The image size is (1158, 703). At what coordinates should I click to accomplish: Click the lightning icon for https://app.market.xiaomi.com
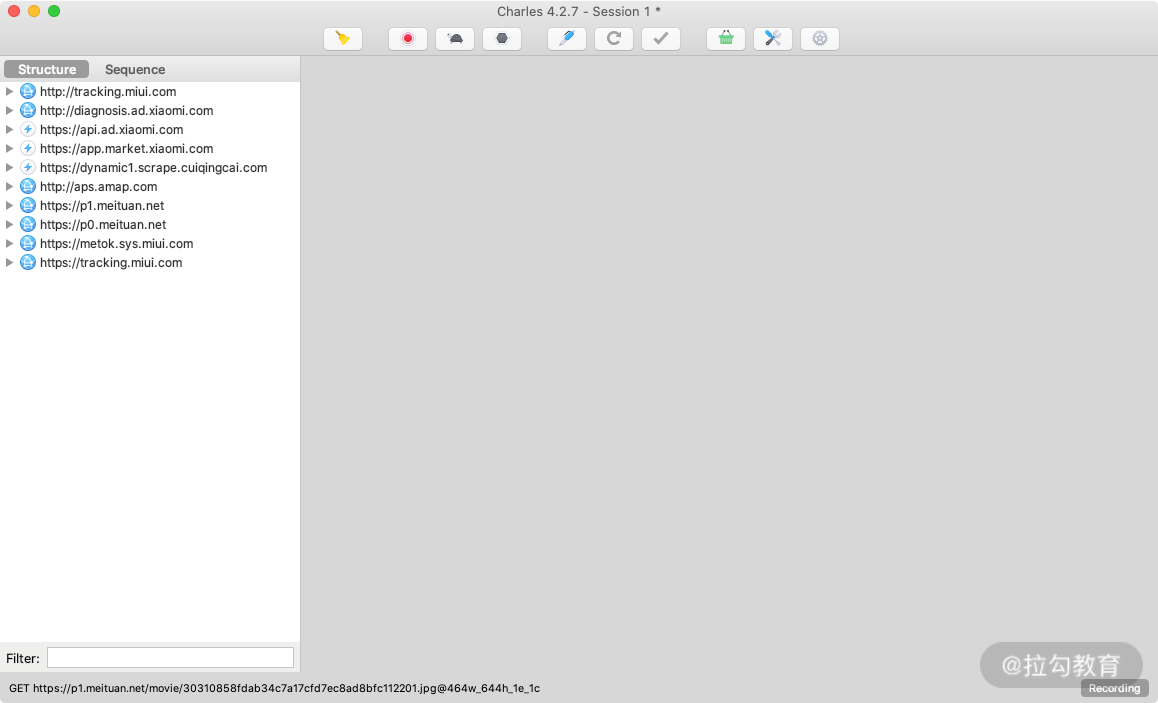click(28, 148)
